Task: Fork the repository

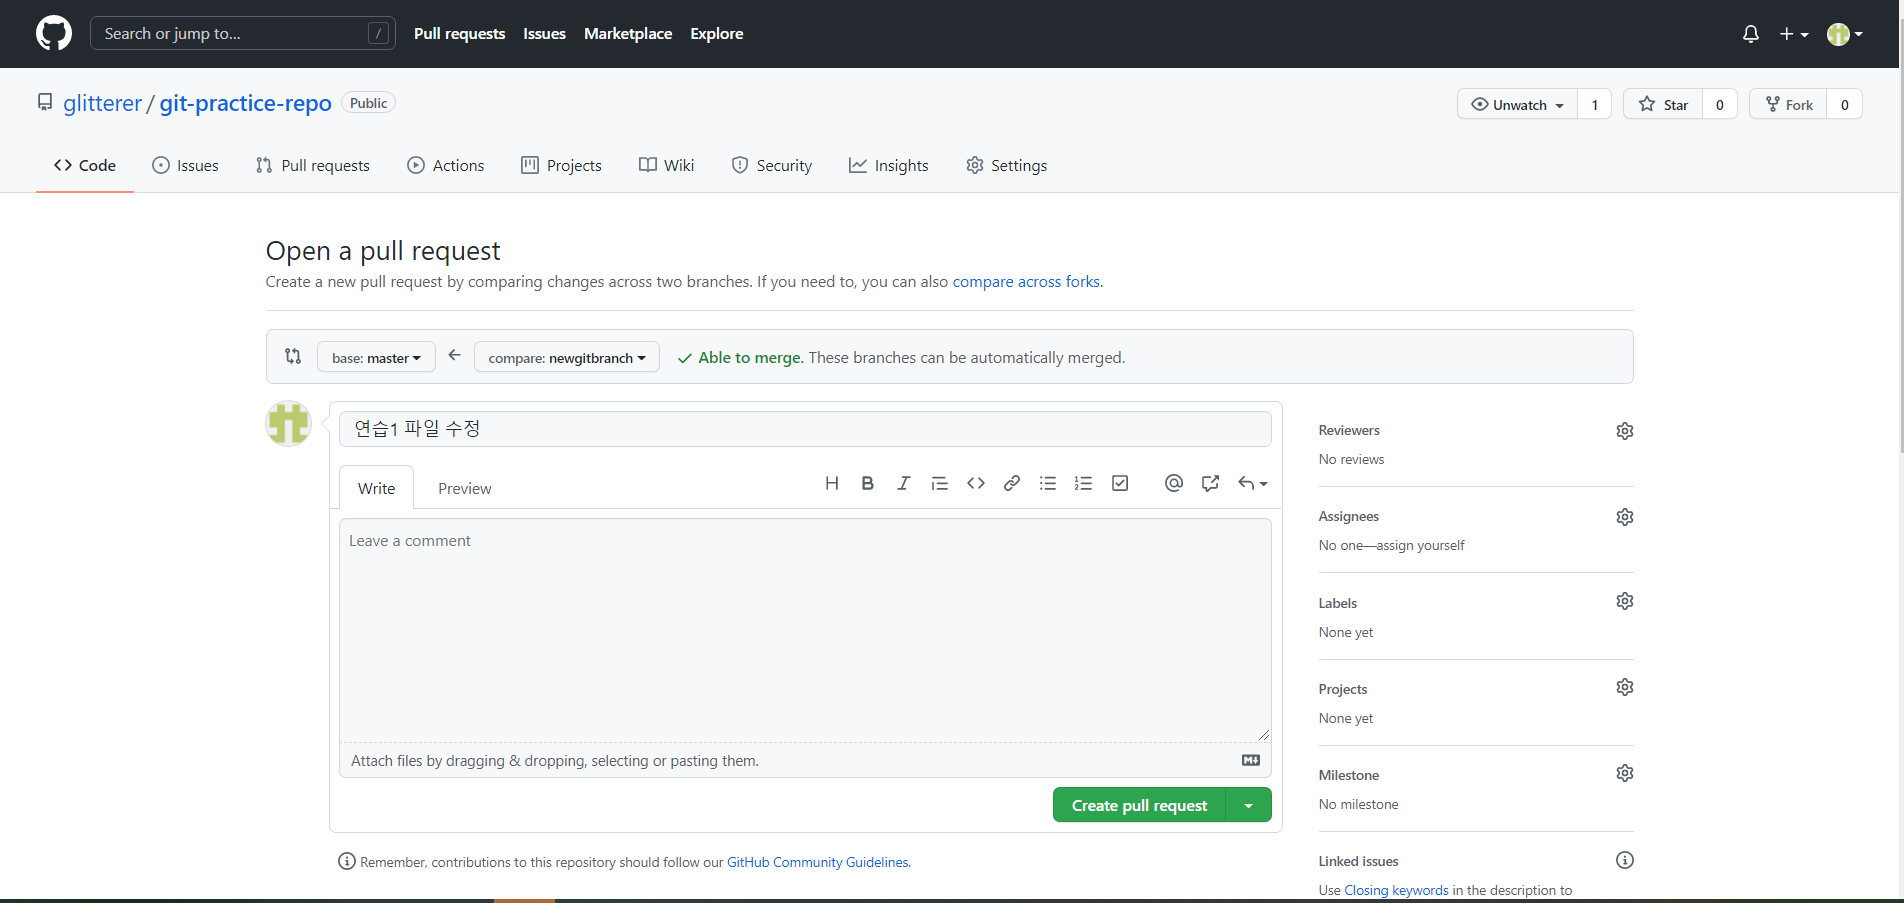Action: coord(1788,104)
